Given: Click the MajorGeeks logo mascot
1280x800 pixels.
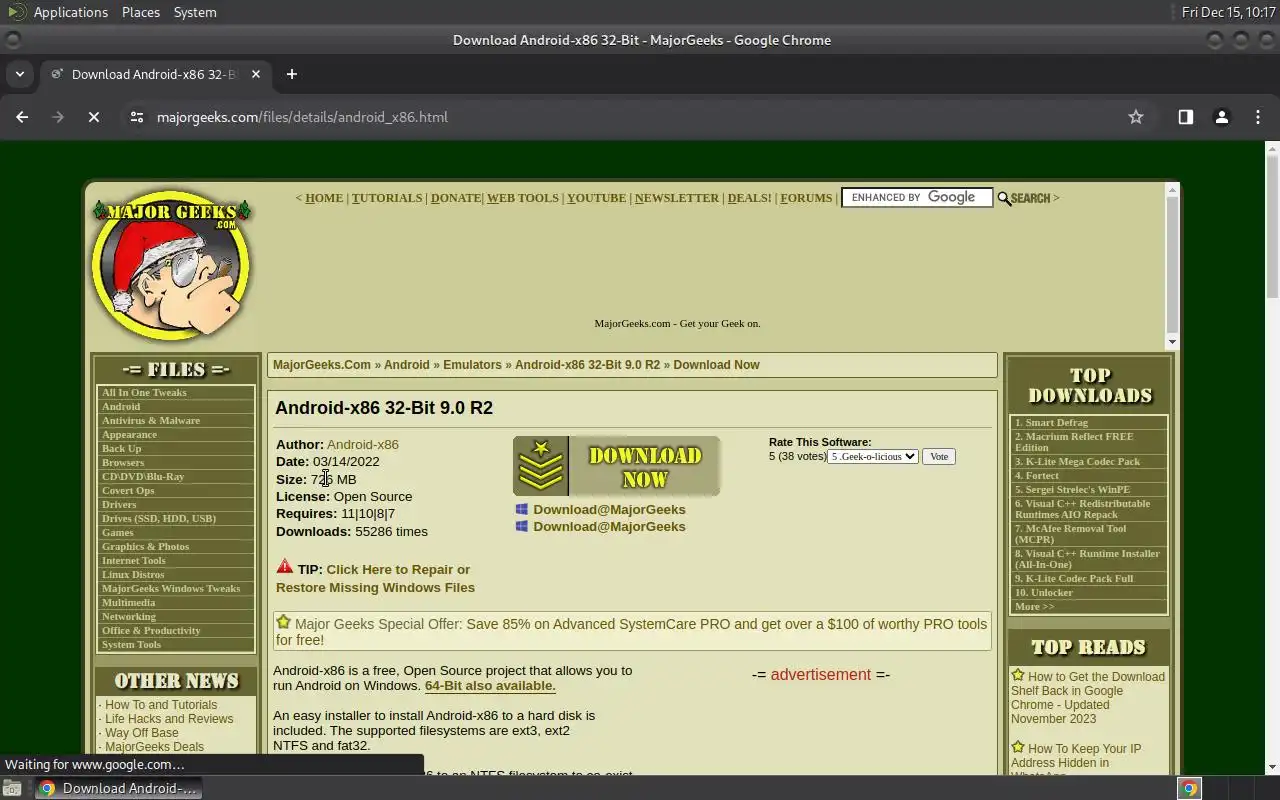Looking at the screenshot, I should 171,266.
